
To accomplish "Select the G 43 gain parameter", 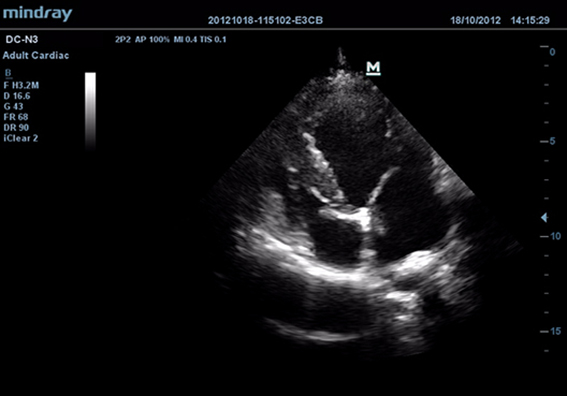I will 13,106.
